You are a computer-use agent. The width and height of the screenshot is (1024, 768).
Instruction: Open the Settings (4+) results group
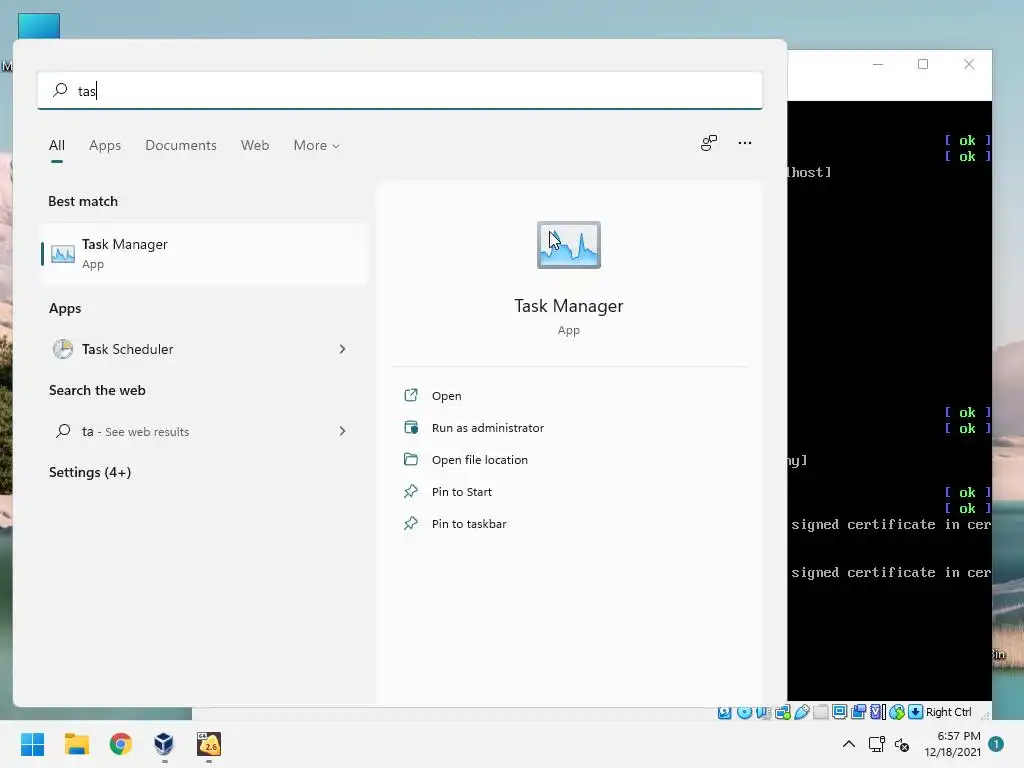click(90, 472)
